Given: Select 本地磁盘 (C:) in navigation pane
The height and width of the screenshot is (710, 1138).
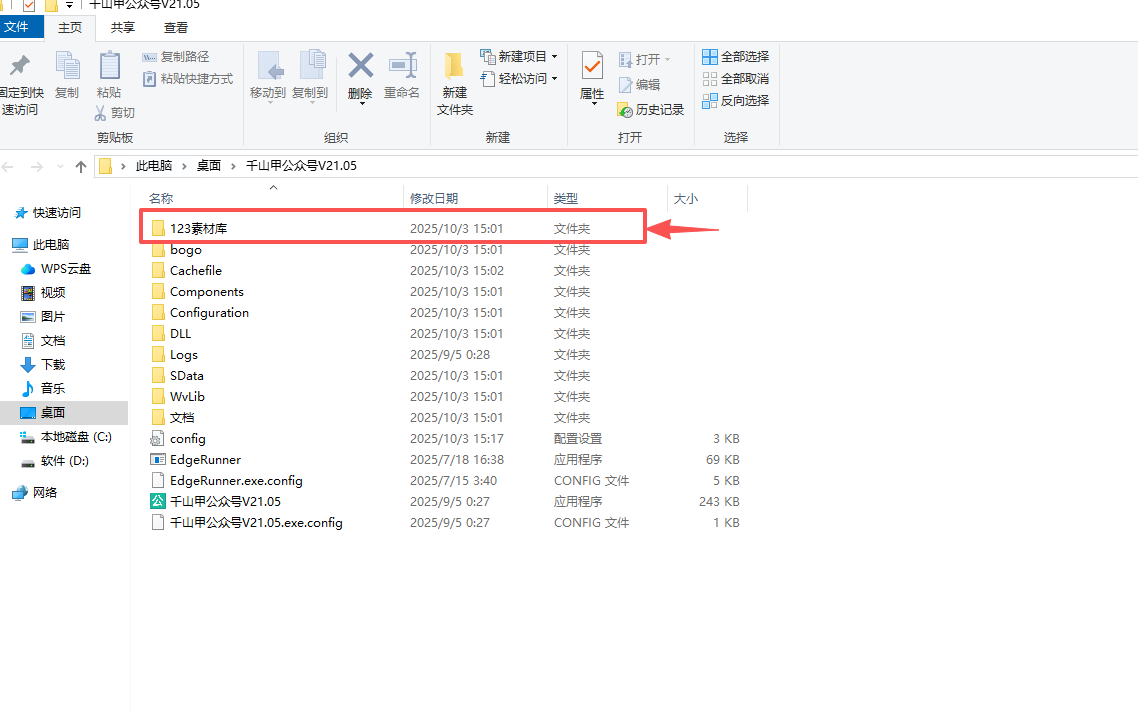Looking at the screenshot, I should click(75, 437).
